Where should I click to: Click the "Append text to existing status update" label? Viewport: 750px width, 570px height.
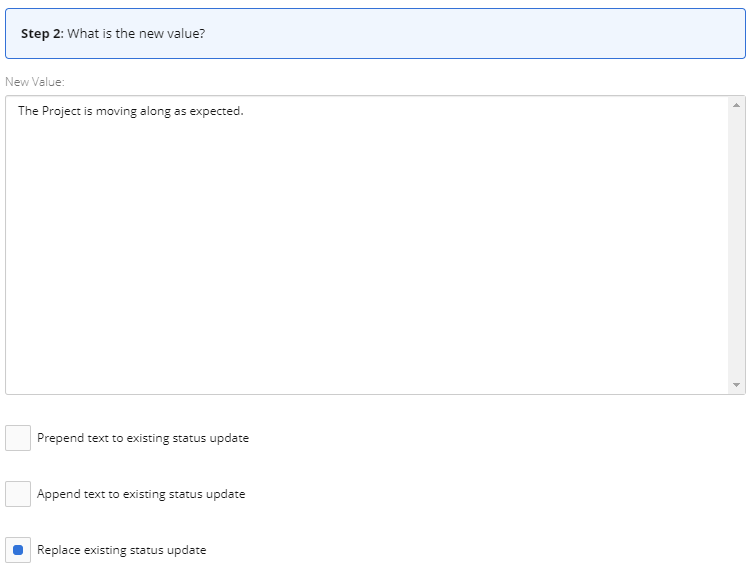141,494
